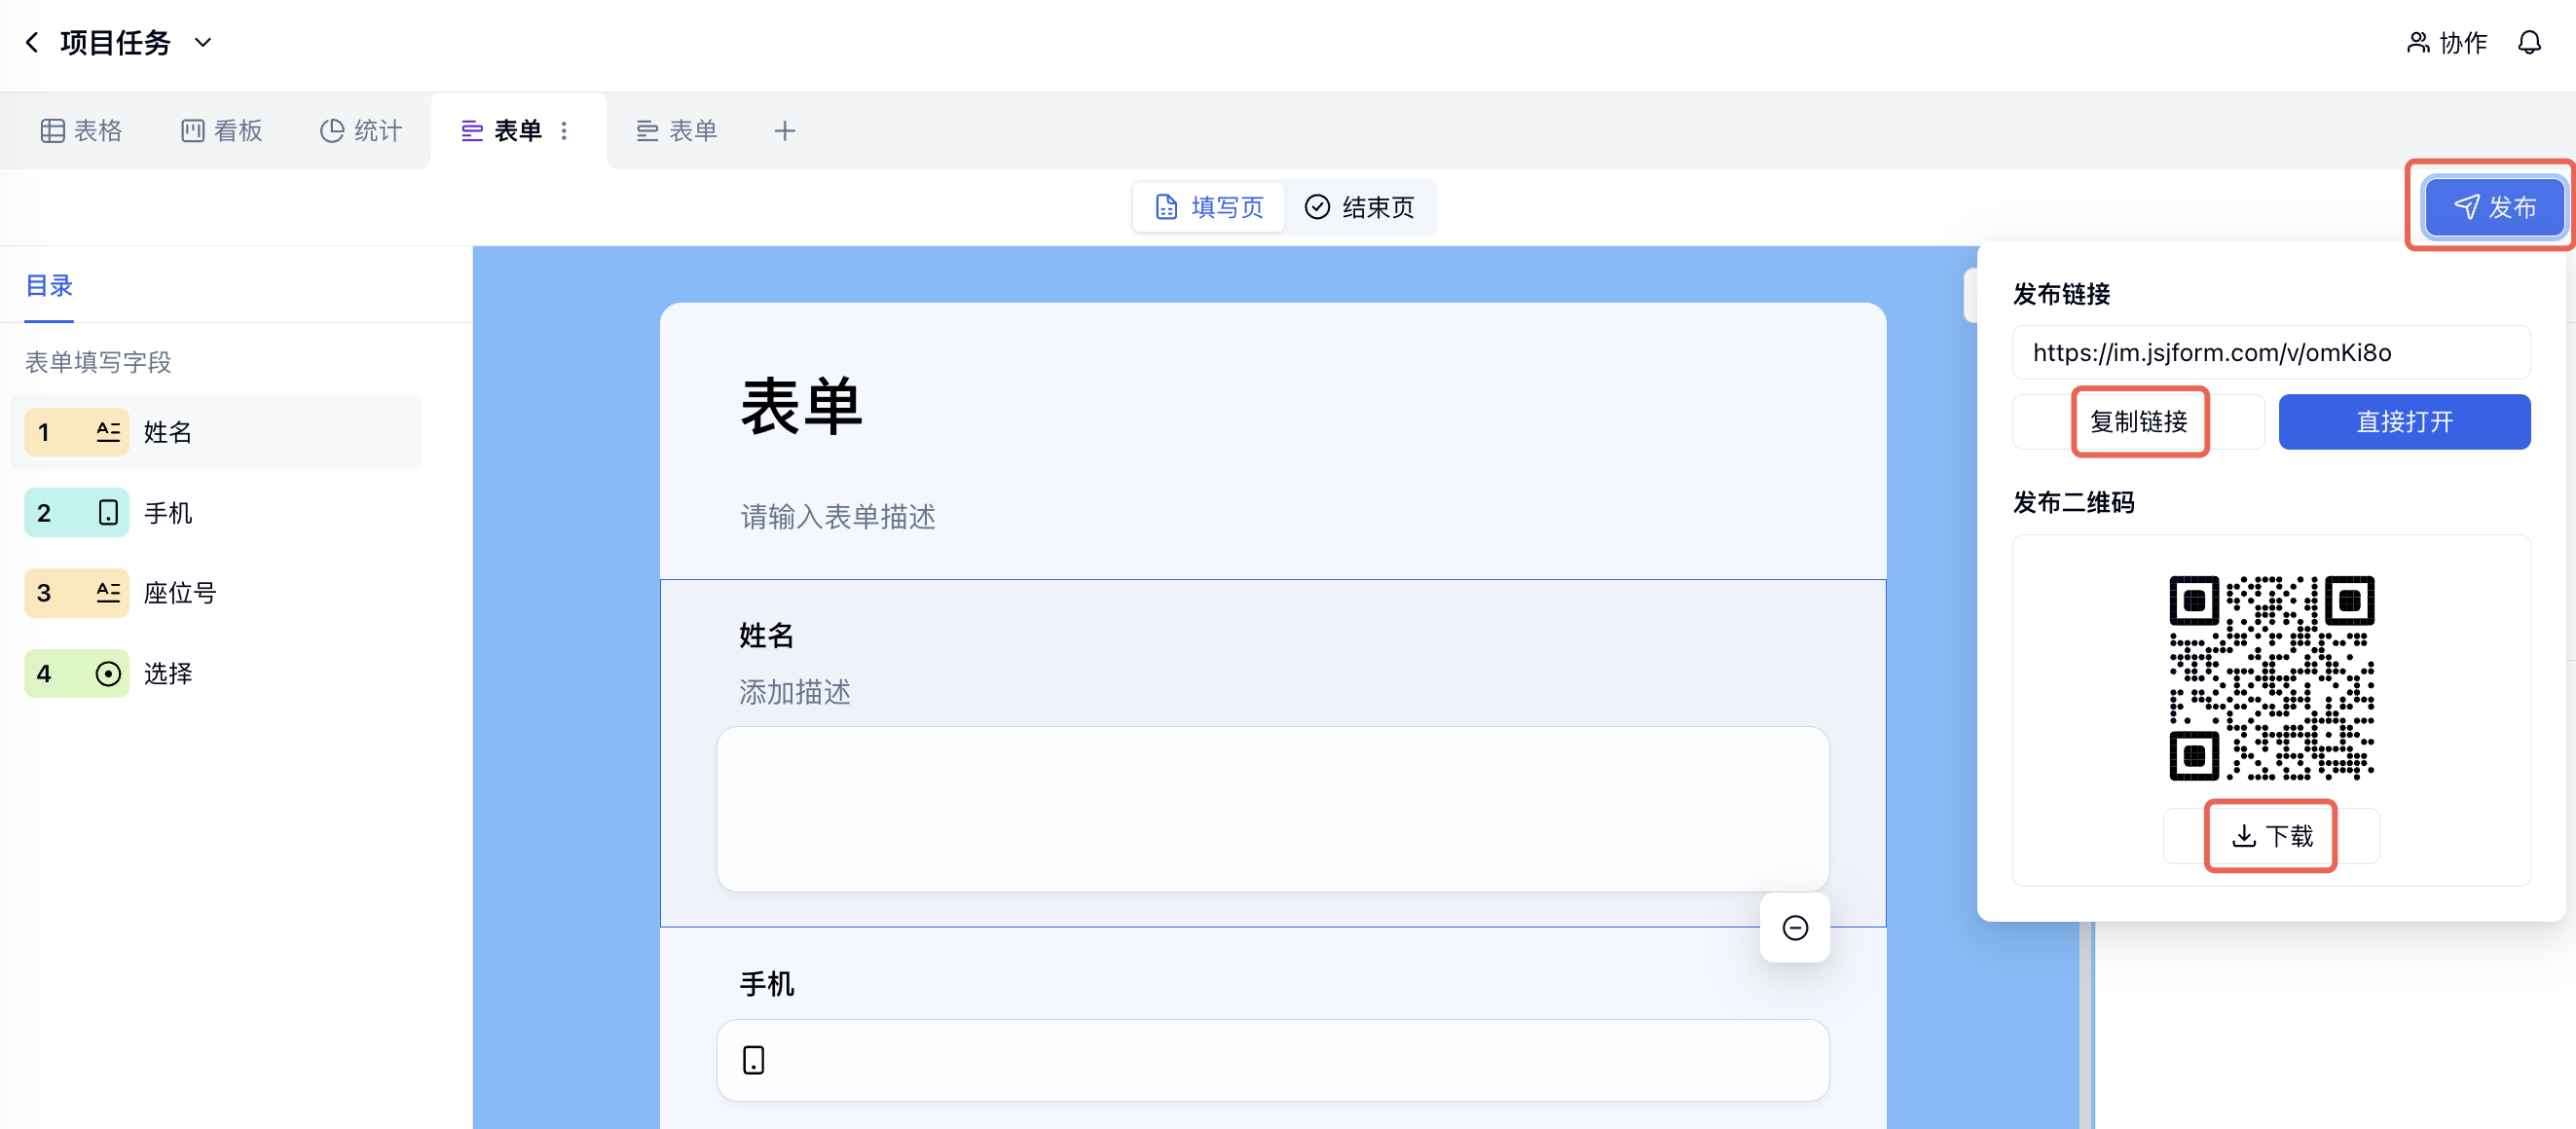2576x1129 pixels.
Task: Select field 4 选择 in directory
Action: click(x=217, y=674)
